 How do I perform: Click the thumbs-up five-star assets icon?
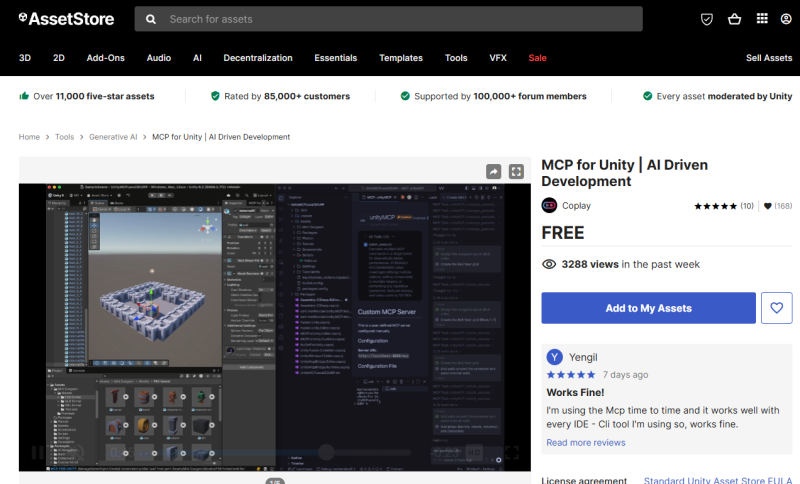[x=24, y=96]
